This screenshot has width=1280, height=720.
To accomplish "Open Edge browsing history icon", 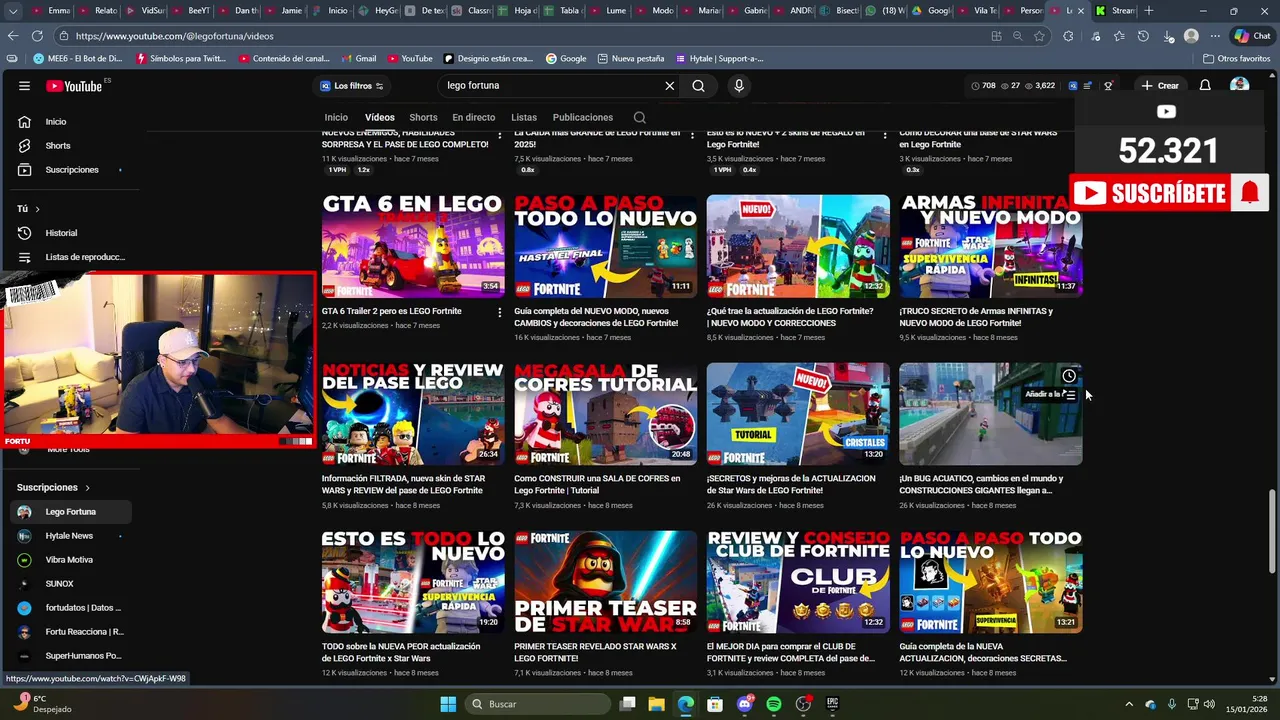I will [1143, 36].
